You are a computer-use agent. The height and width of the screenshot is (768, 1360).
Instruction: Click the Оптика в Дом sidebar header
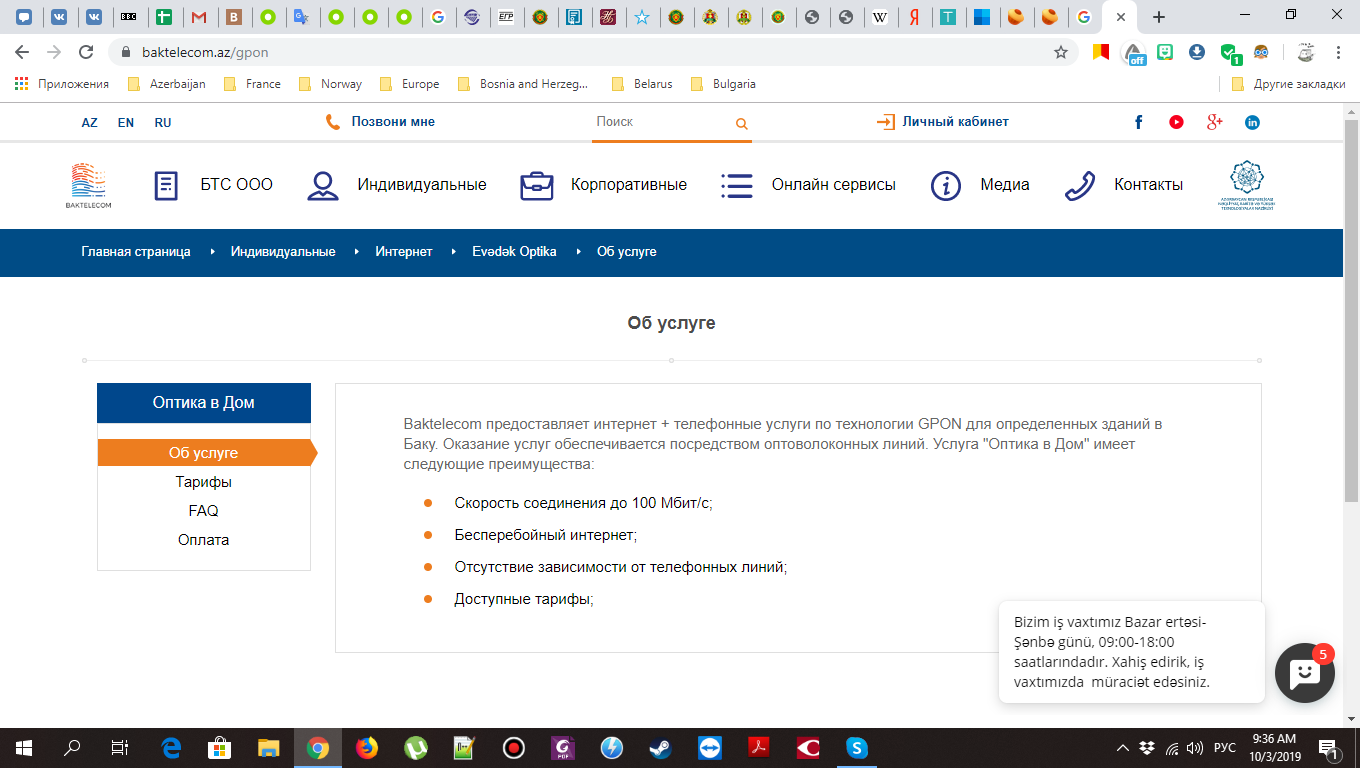pos(204,403)
